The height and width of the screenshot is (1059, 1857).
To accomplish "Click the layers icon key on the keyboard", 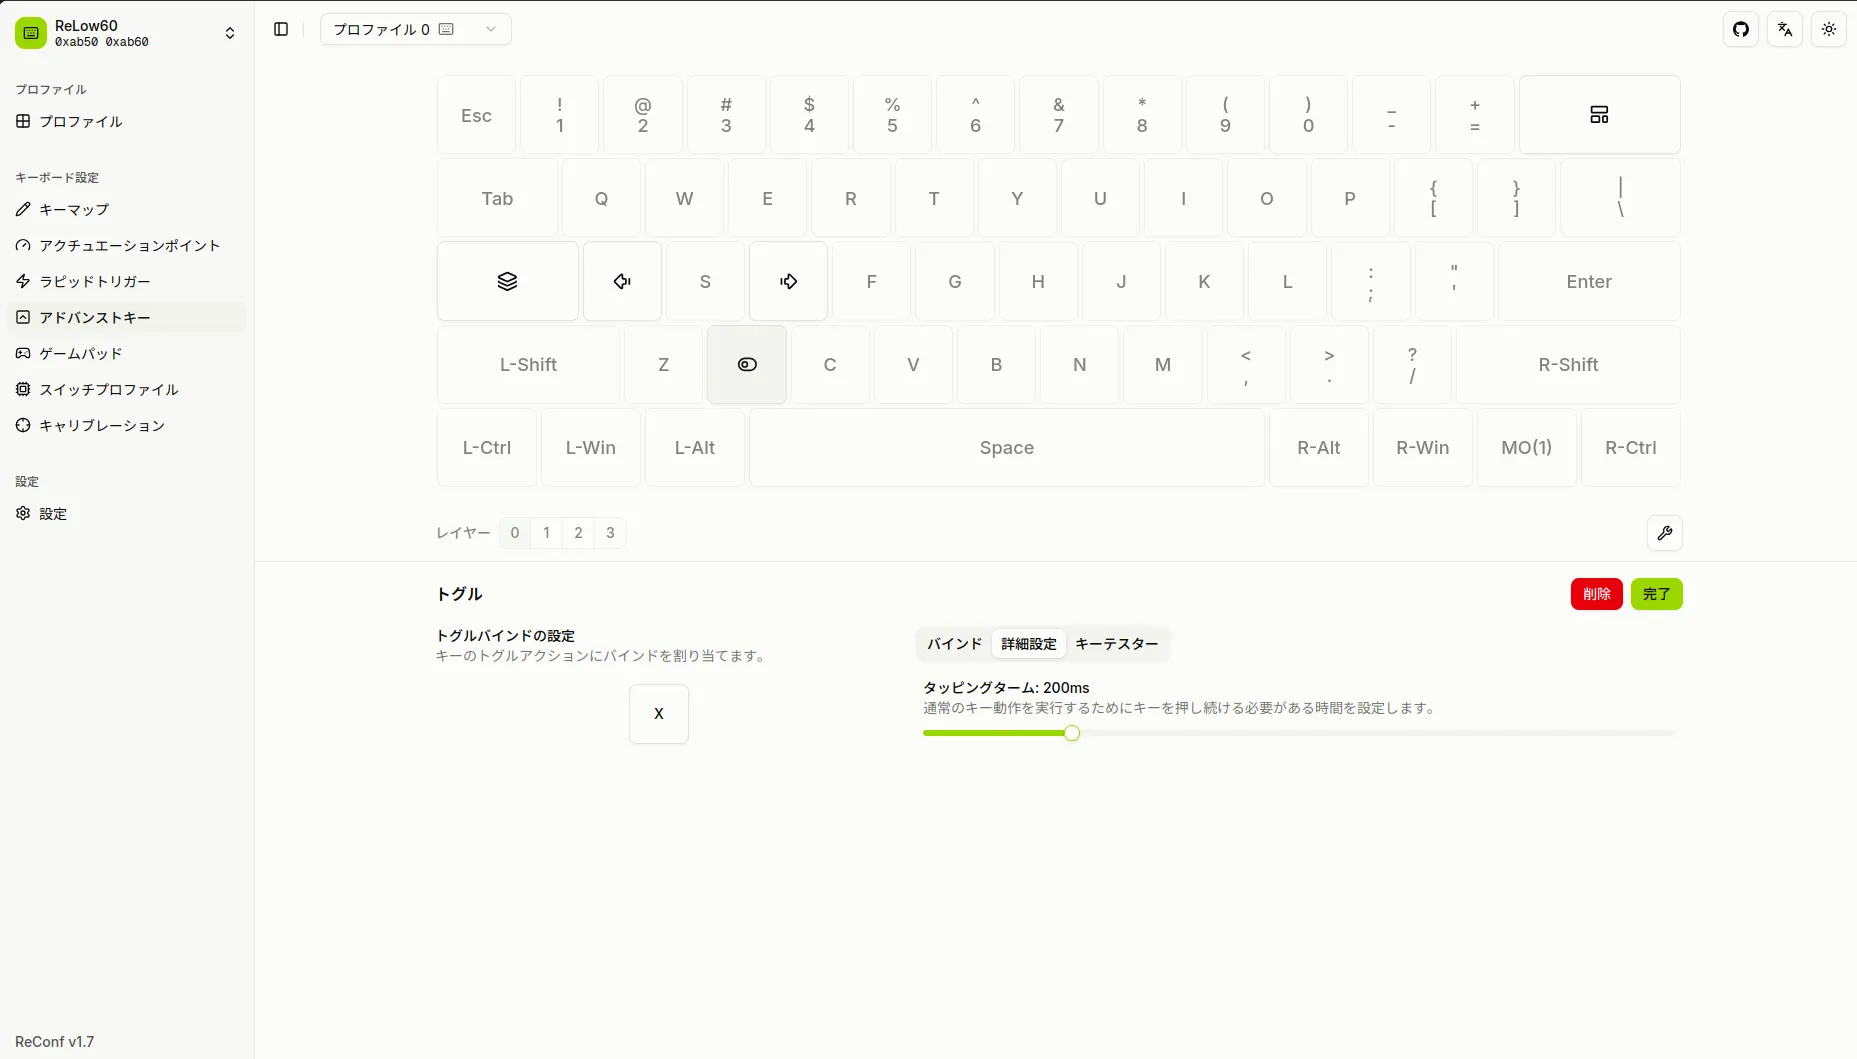I will coord(508,281).
